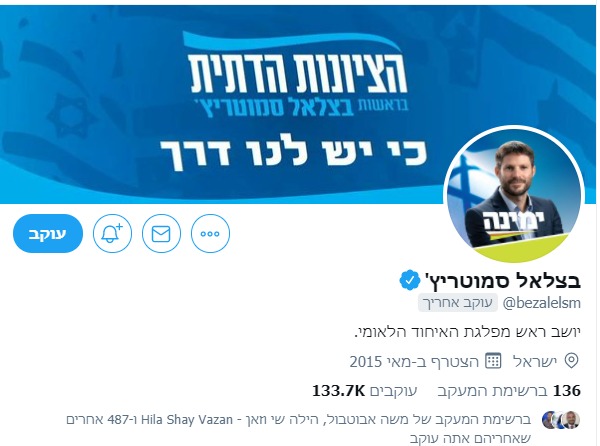Click the blue verified badge icon
The height and width of the screenshot is (446, 600).
tap(409, 281)
